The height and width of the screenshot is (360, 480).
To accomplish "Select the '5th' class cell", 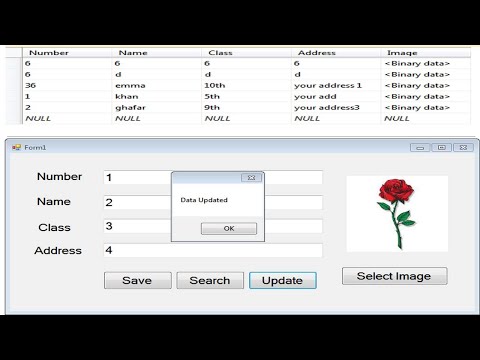I will tap(246, 96).
